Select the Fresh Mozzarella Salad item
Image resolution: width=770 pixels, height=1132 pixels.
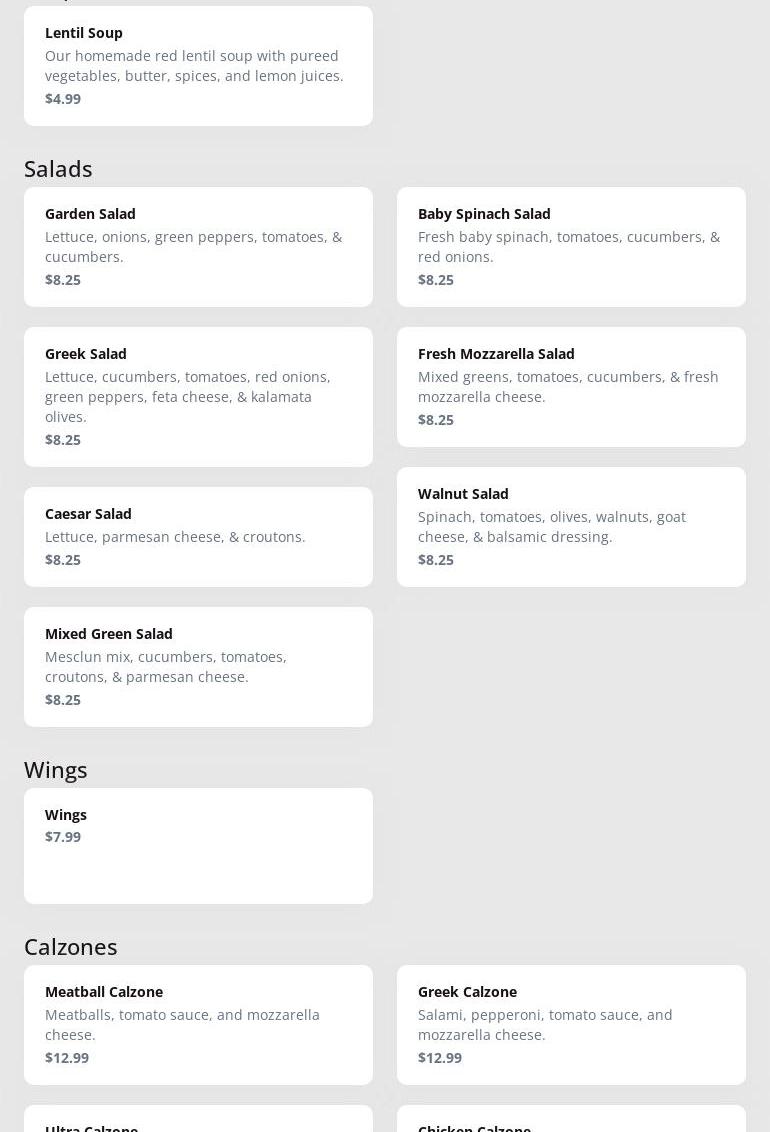point(571,386)
